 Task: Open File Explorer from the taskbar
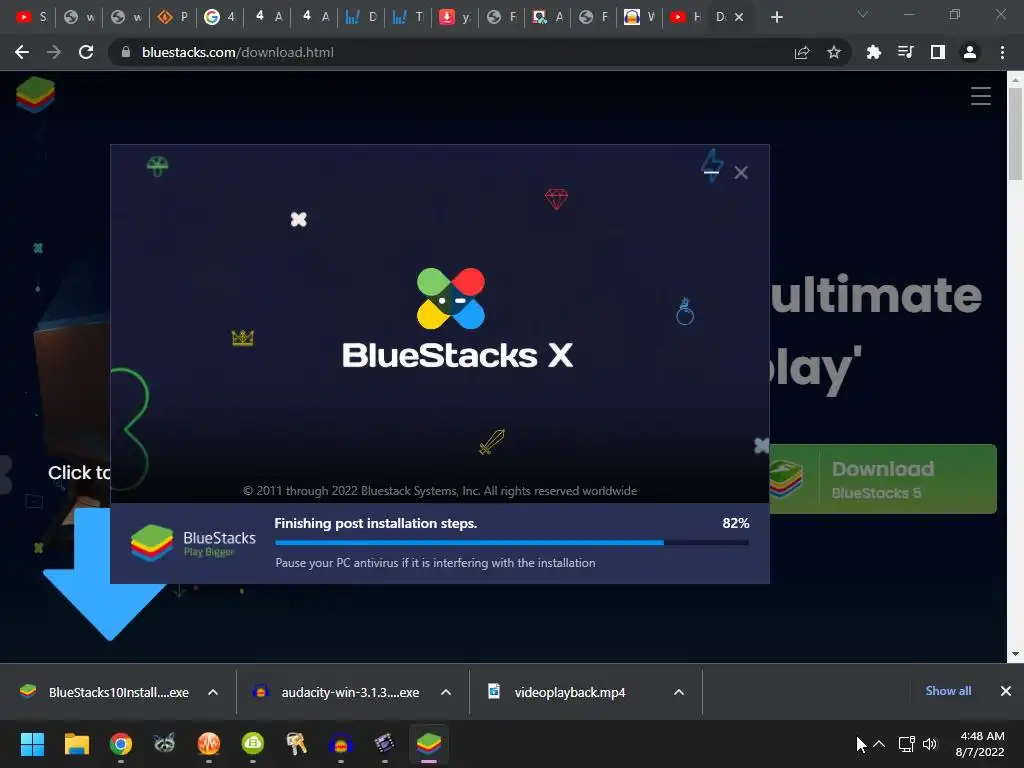[76, 743]
